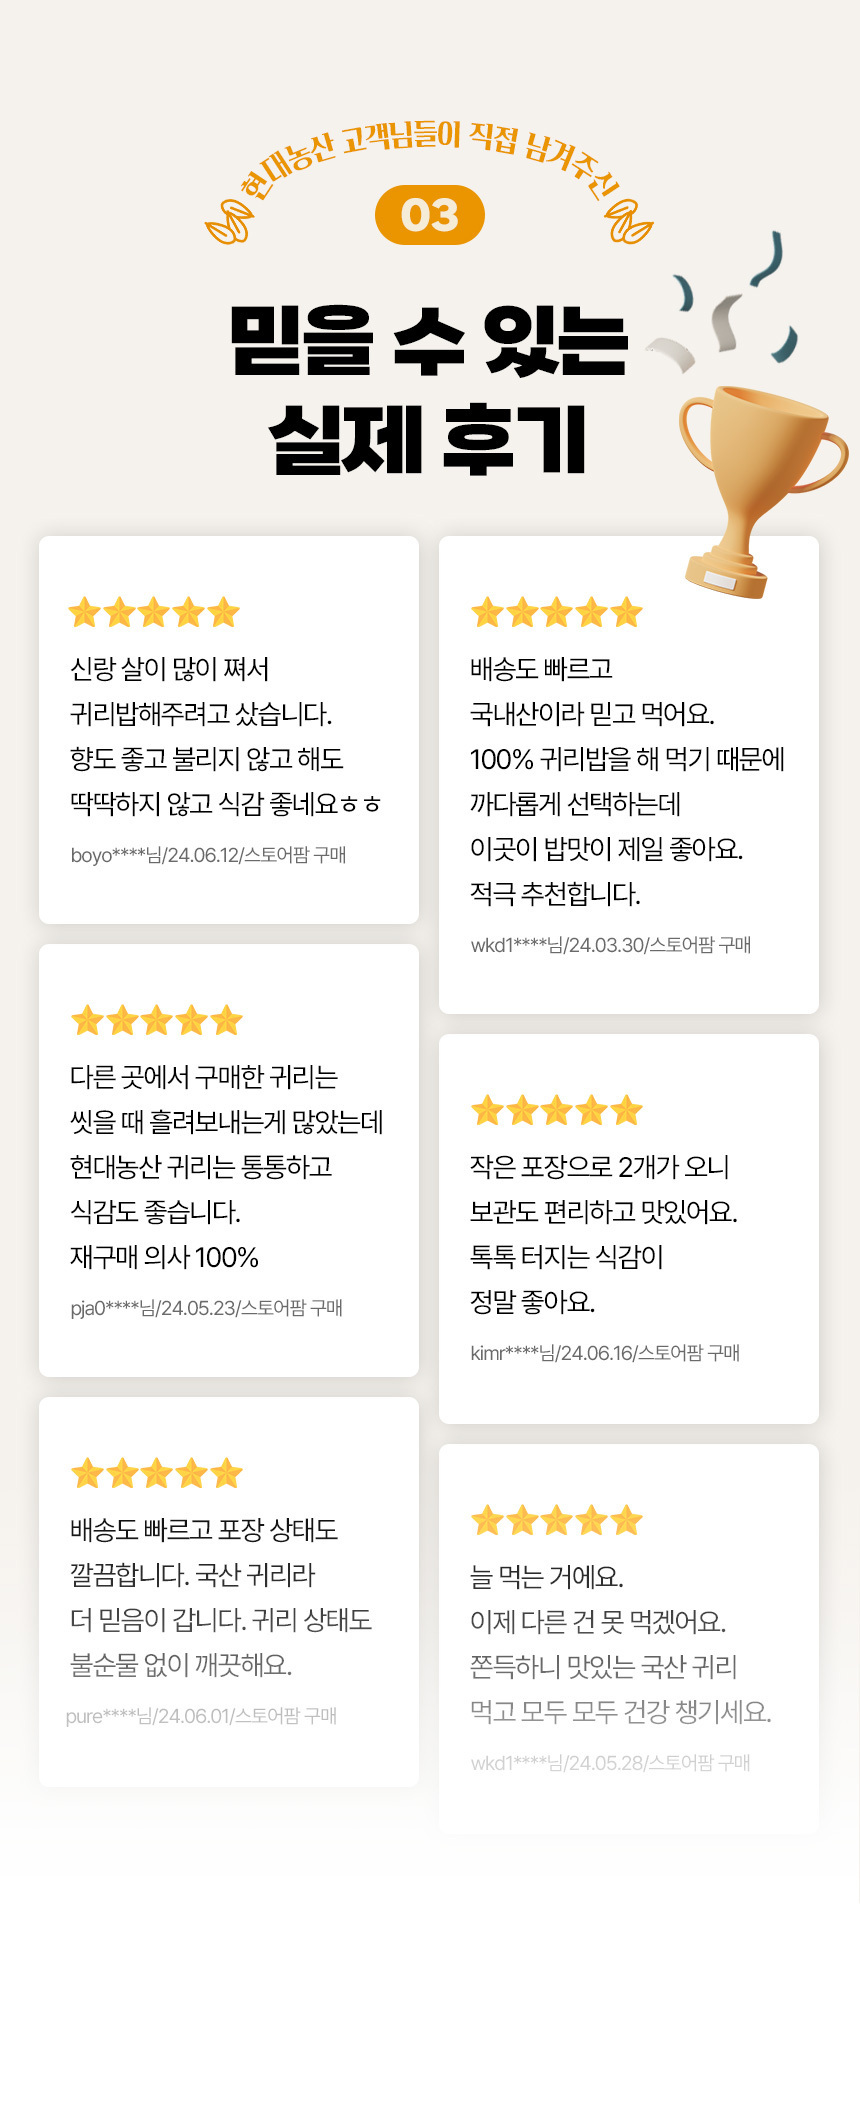Image resolution: width=860 pixels, height=2103 pixels.
Task: Select fifth star in the wkd1**** 24.03.30 review
Action: [626, 612]
